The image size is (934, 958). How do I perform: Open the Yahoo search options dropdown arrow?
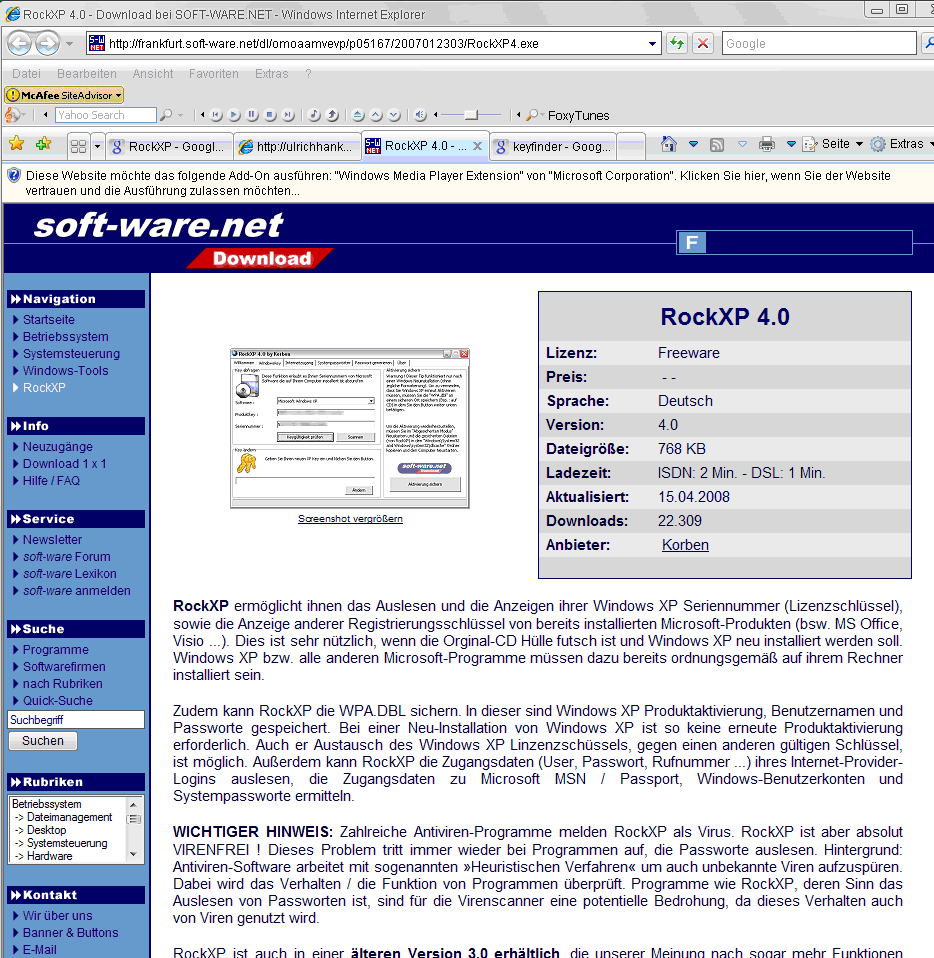tap(181, 115)
